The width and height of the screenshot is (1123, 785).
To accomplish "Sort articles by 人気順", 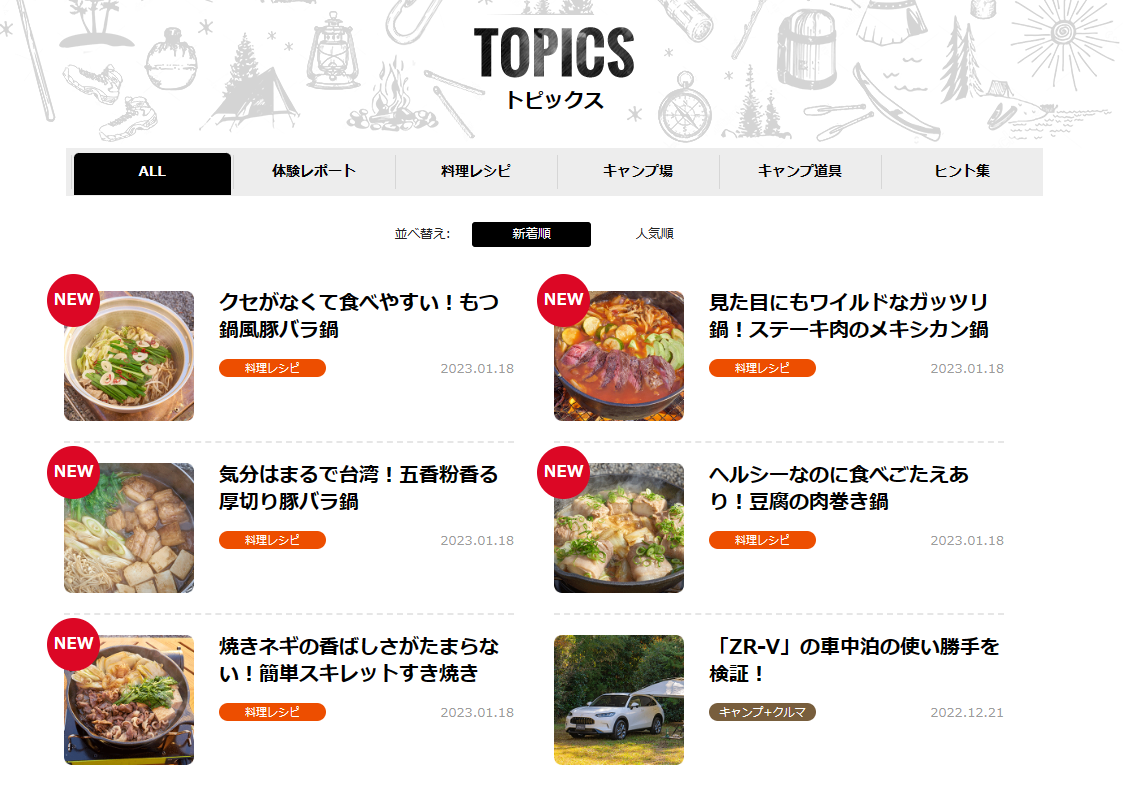I will pyautogui.click(x=655, y=234).
